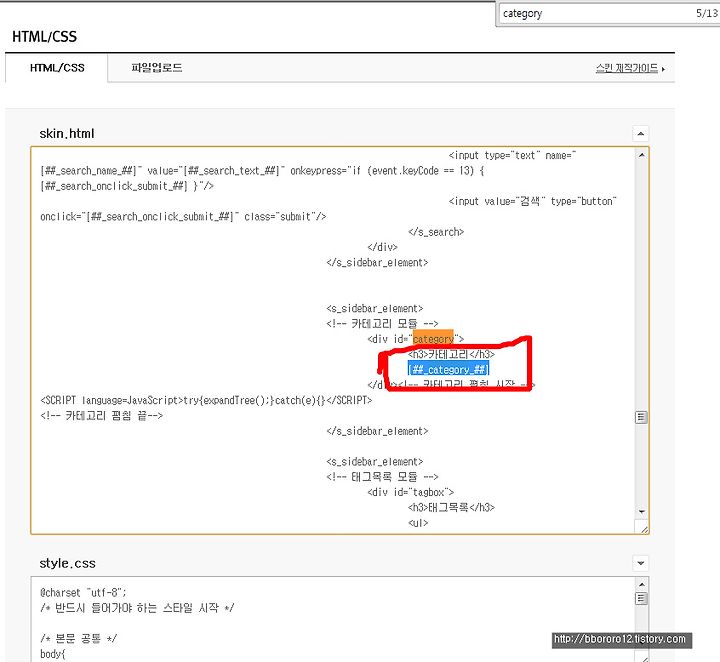Viewport: 720px width, 662px height.
Task: Click the @charset "utf-8"; line in style.css
Action: (x=83, y=592)
